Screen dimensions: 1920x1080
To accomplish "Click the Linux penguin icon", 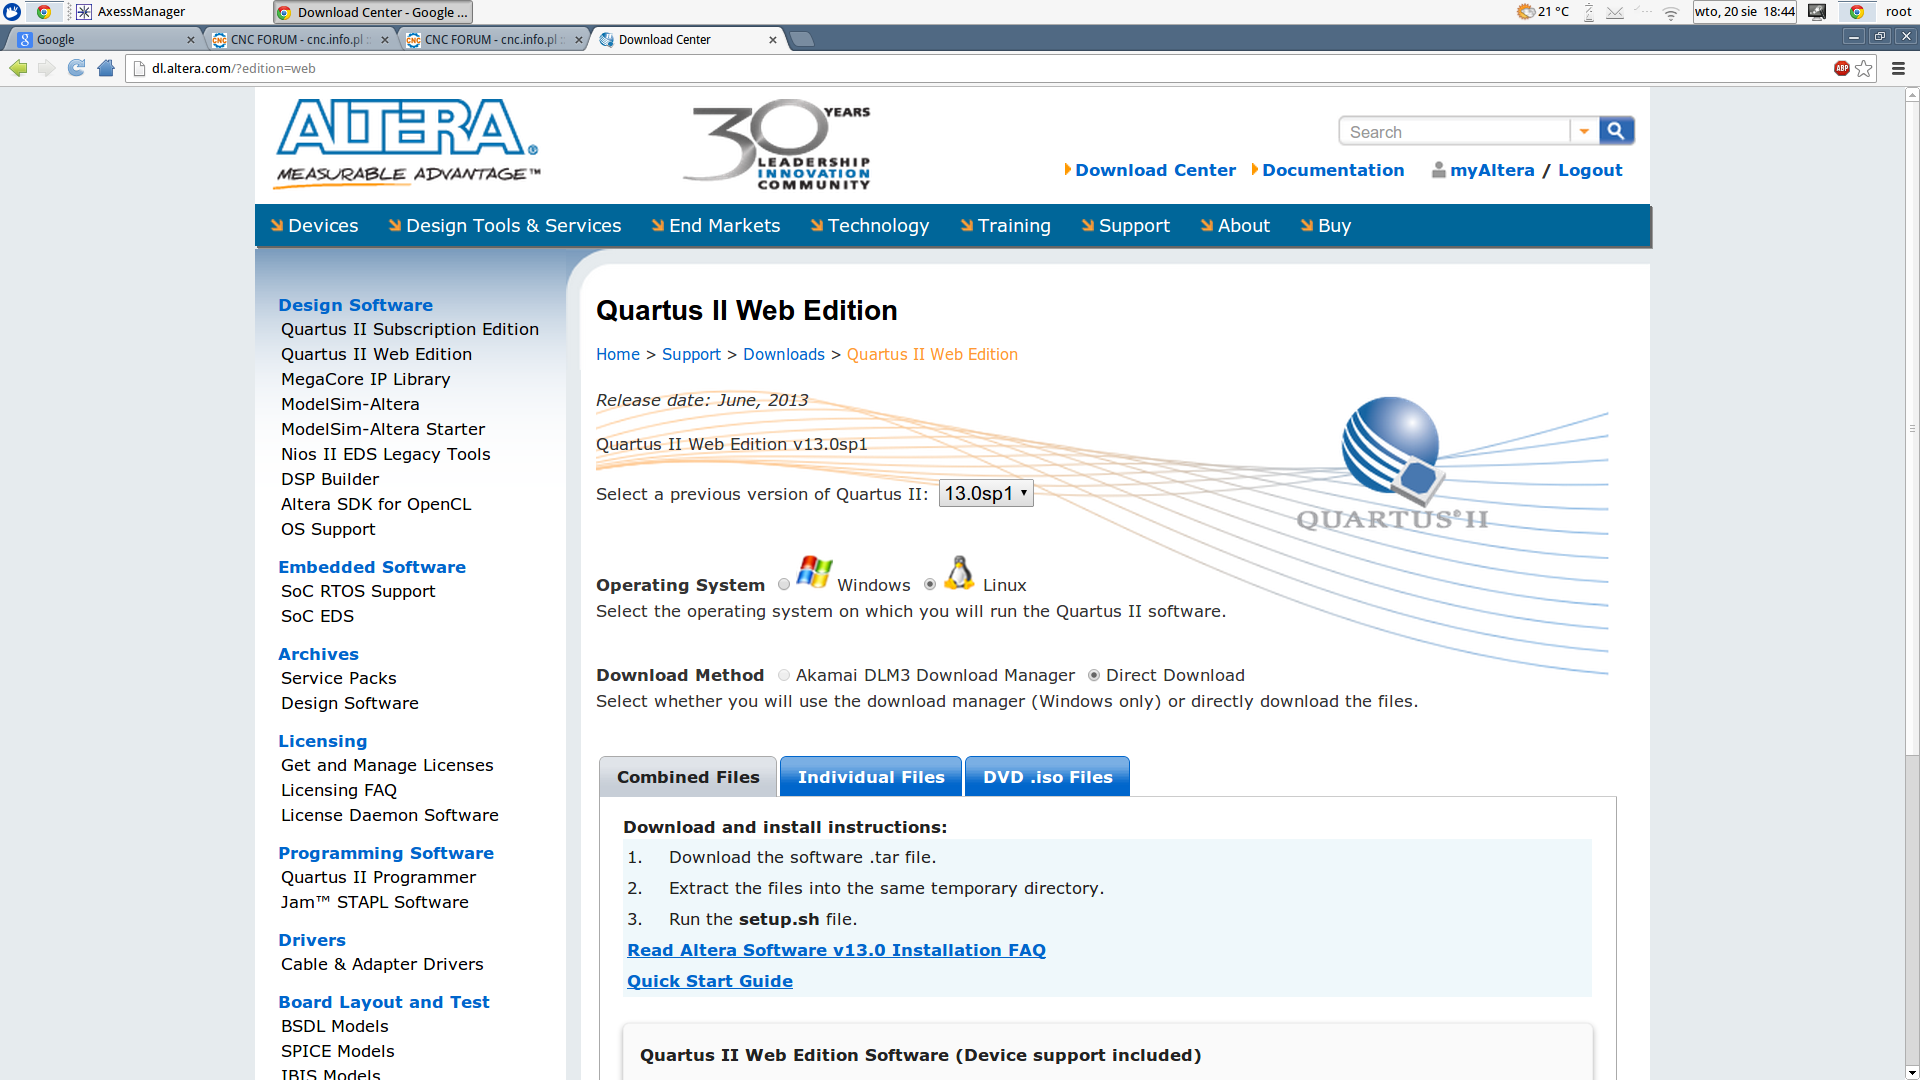I will [959, 573].
